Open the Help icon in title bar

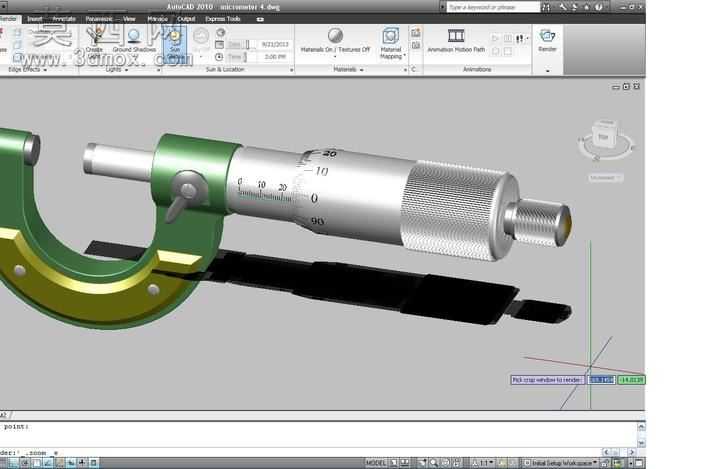click(598, 7)
